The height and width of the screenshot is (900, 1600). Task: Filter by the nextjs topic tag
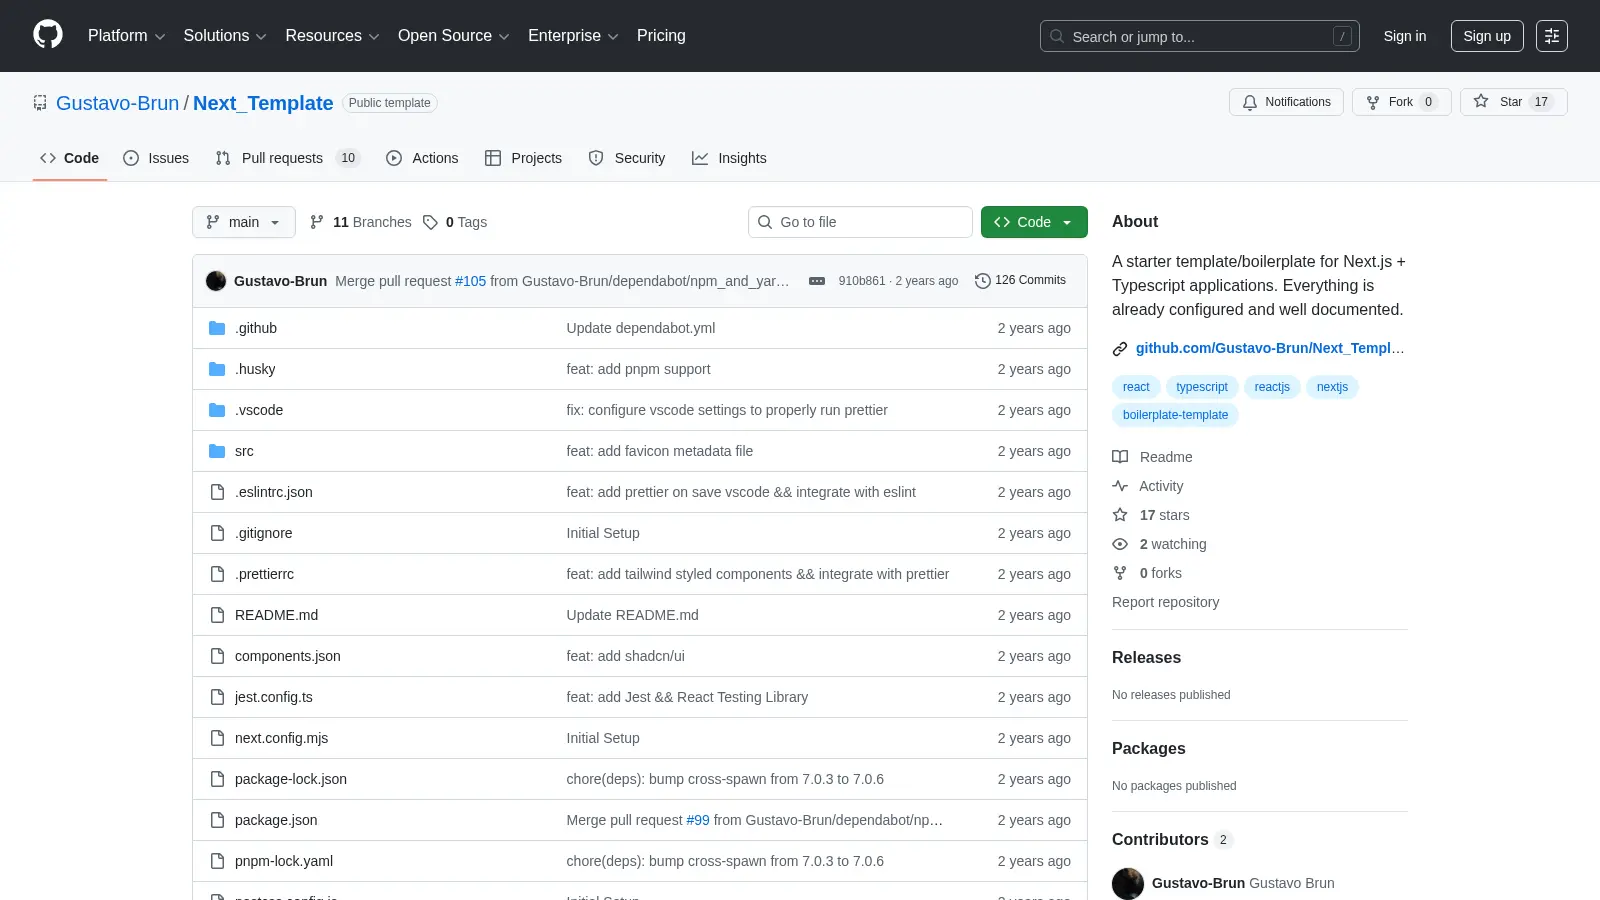tap(1332, 387)
